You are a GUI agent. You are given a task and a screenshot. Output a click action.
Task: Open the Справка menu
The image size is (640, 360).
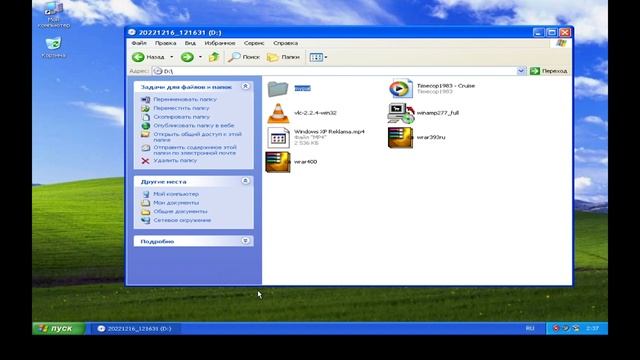[x=285, y=43]
